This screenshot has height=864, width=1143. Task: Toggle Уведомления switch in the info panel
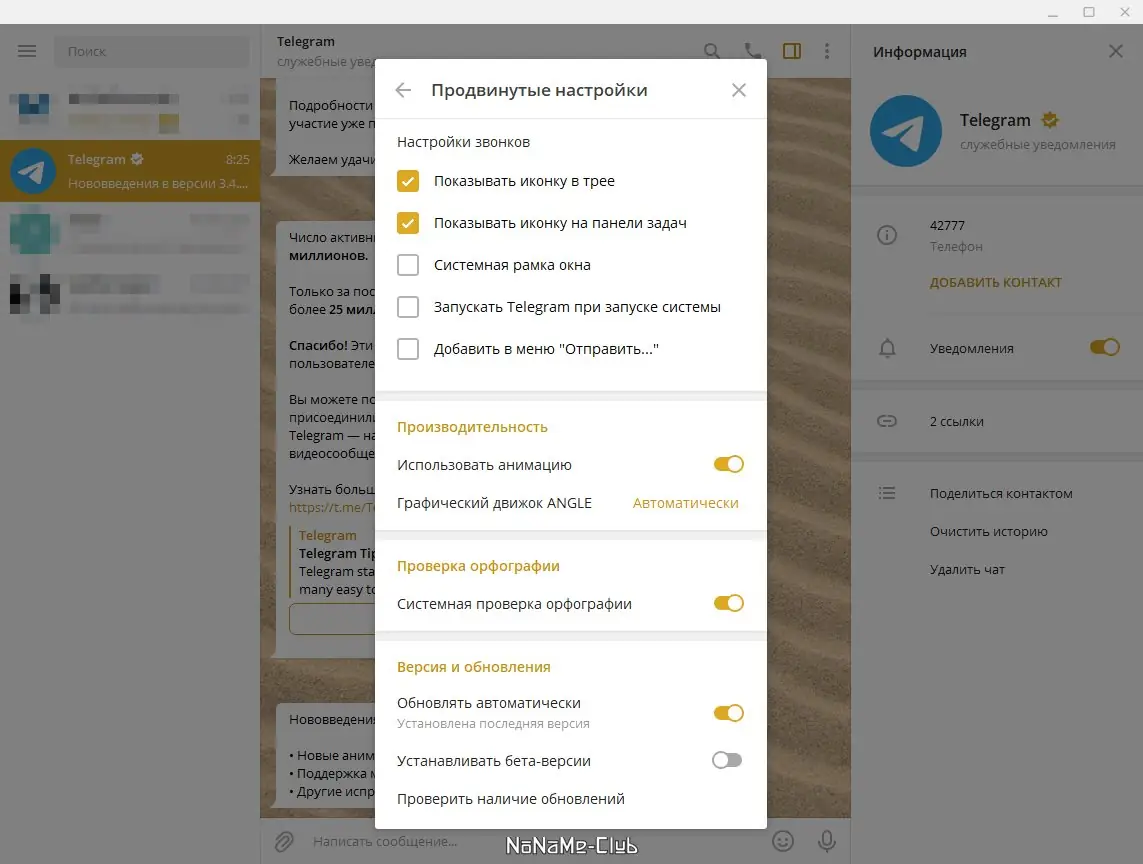(x=1105, y=348)
